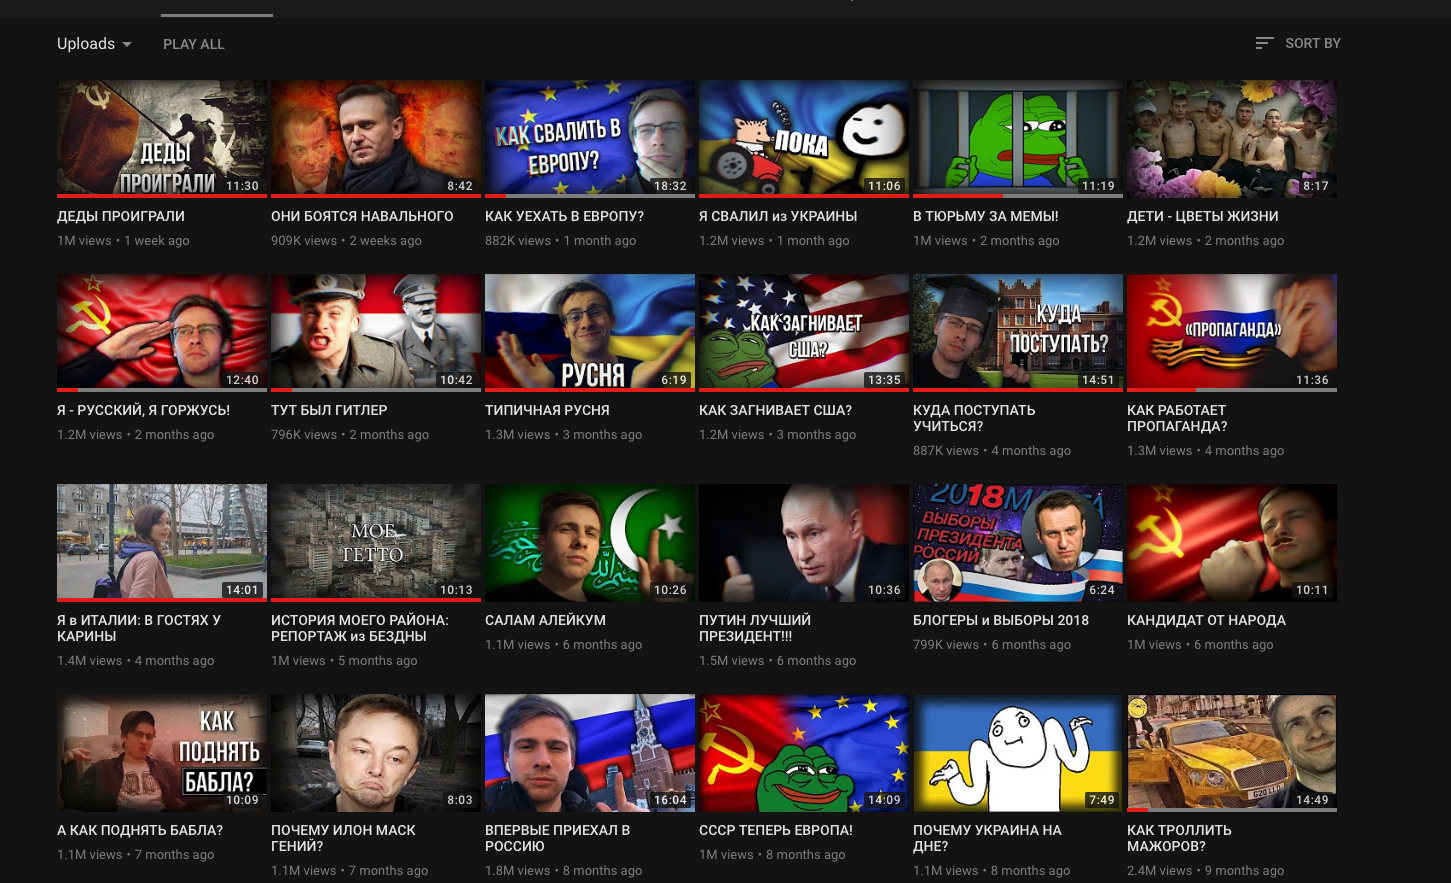Open ОНИ БОЯТСЯ НАВАЛЬНОГО video title
Image resolution: width=1451 pixels, height=883 pixels.
coord(362,216)
